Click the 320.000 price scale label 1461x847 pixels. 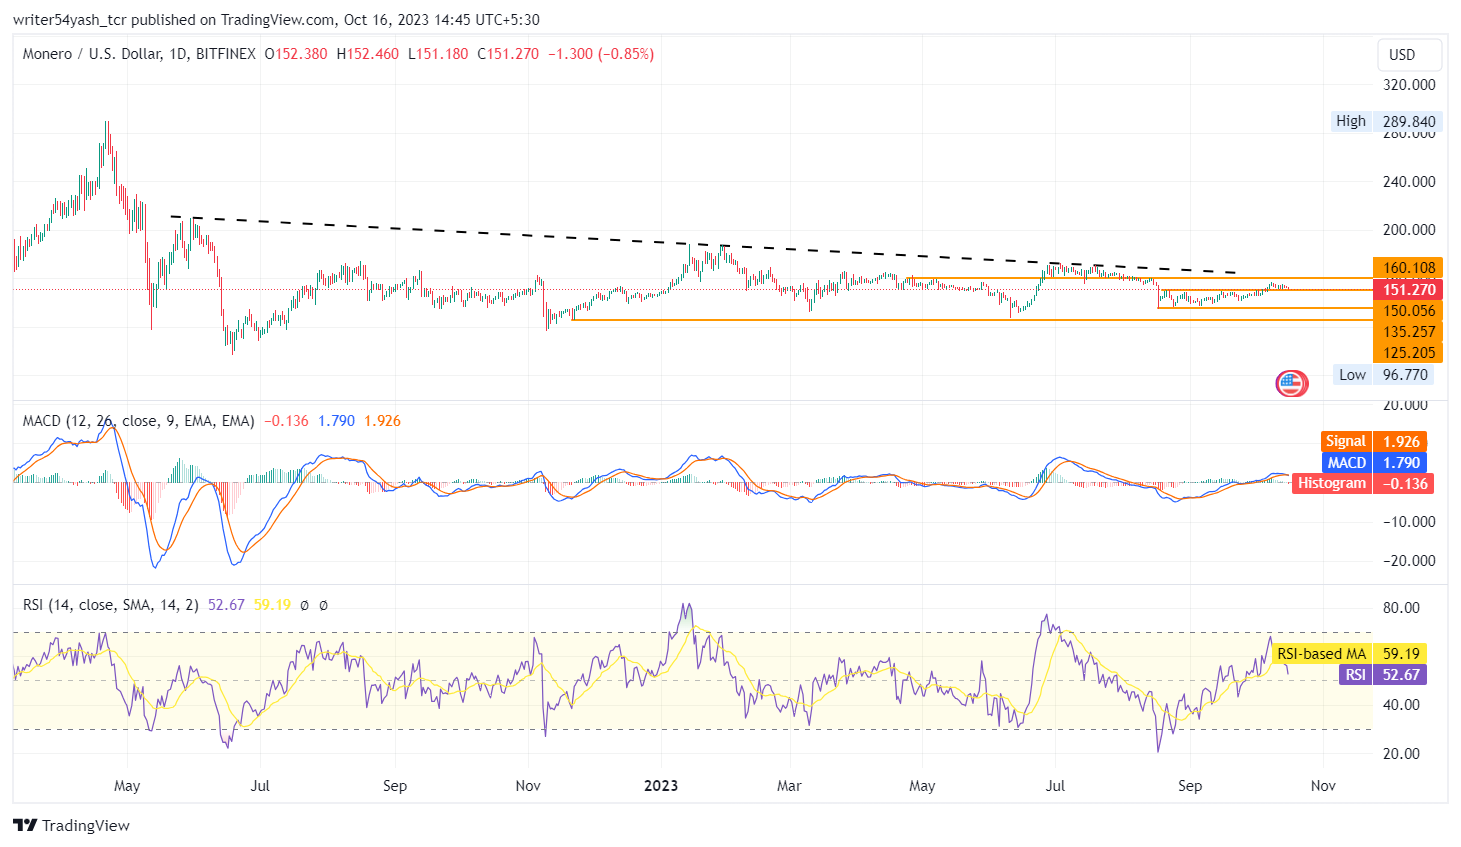(1409, 85)
